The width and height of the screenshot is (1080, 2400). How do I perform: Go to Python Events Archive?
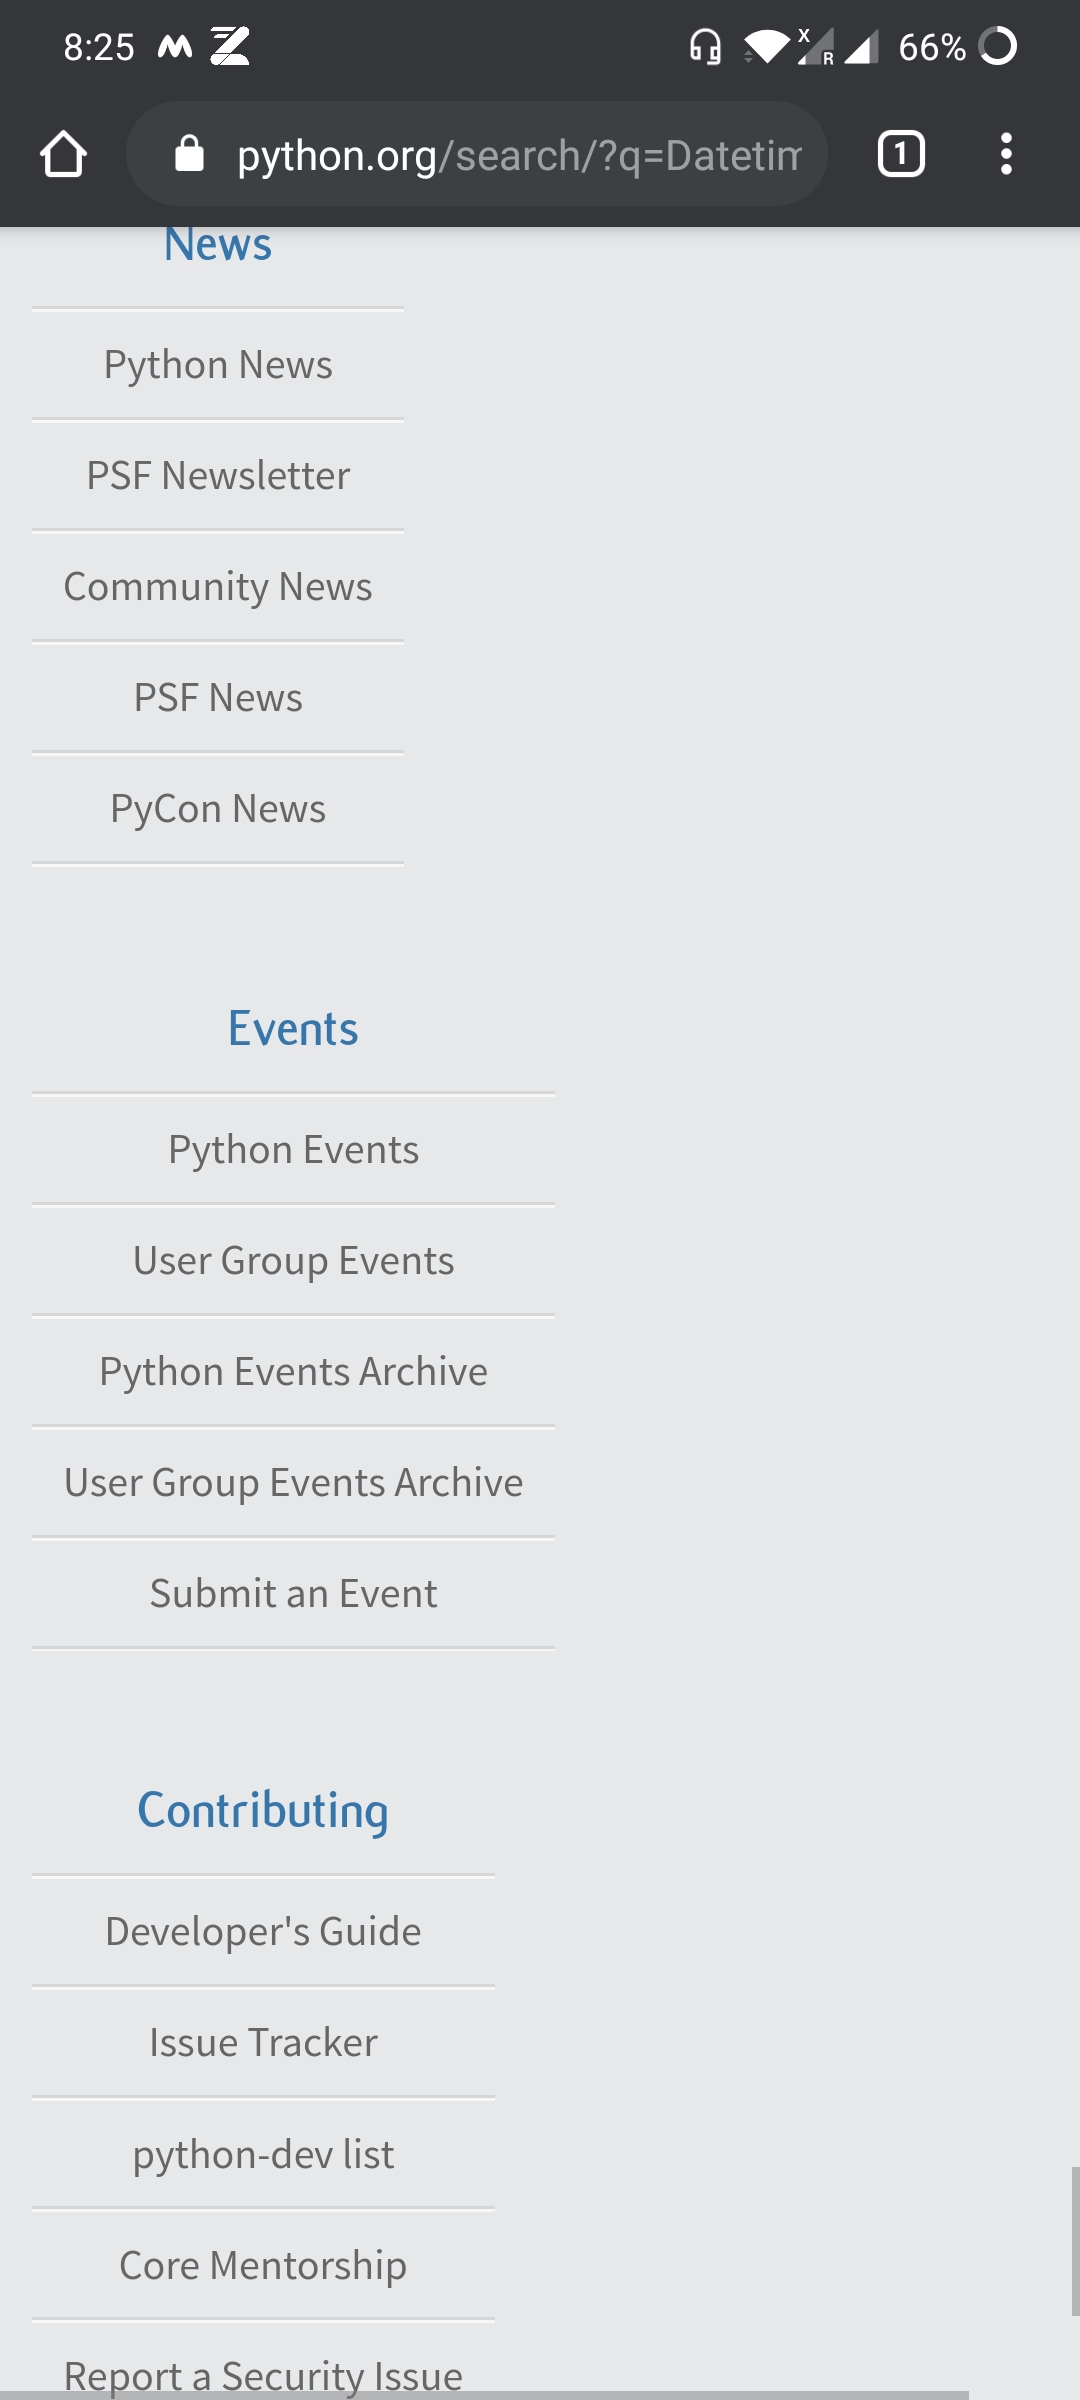tap(293, 1372)
